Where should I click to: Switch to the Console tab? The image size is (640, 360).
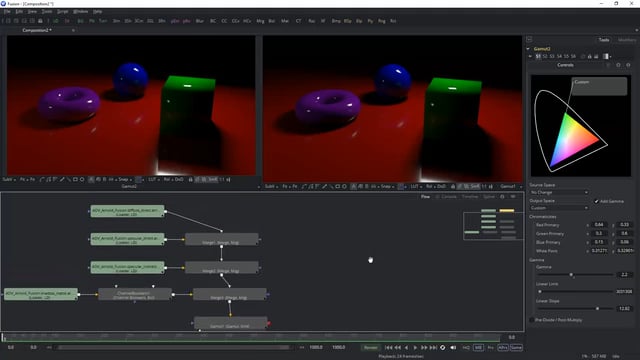click(449, 197)
